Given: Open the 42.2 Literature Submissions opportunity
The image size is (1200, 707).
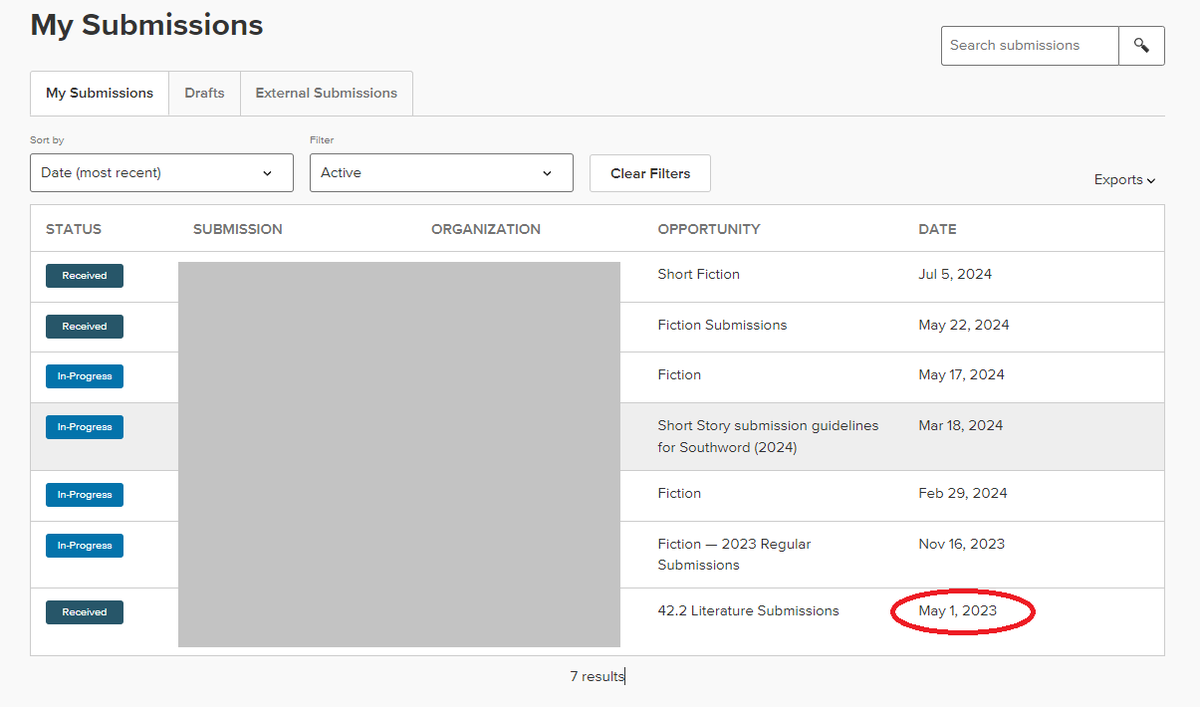Looking at the screenshot, I should pyautogui.click(x=748, y=610).
